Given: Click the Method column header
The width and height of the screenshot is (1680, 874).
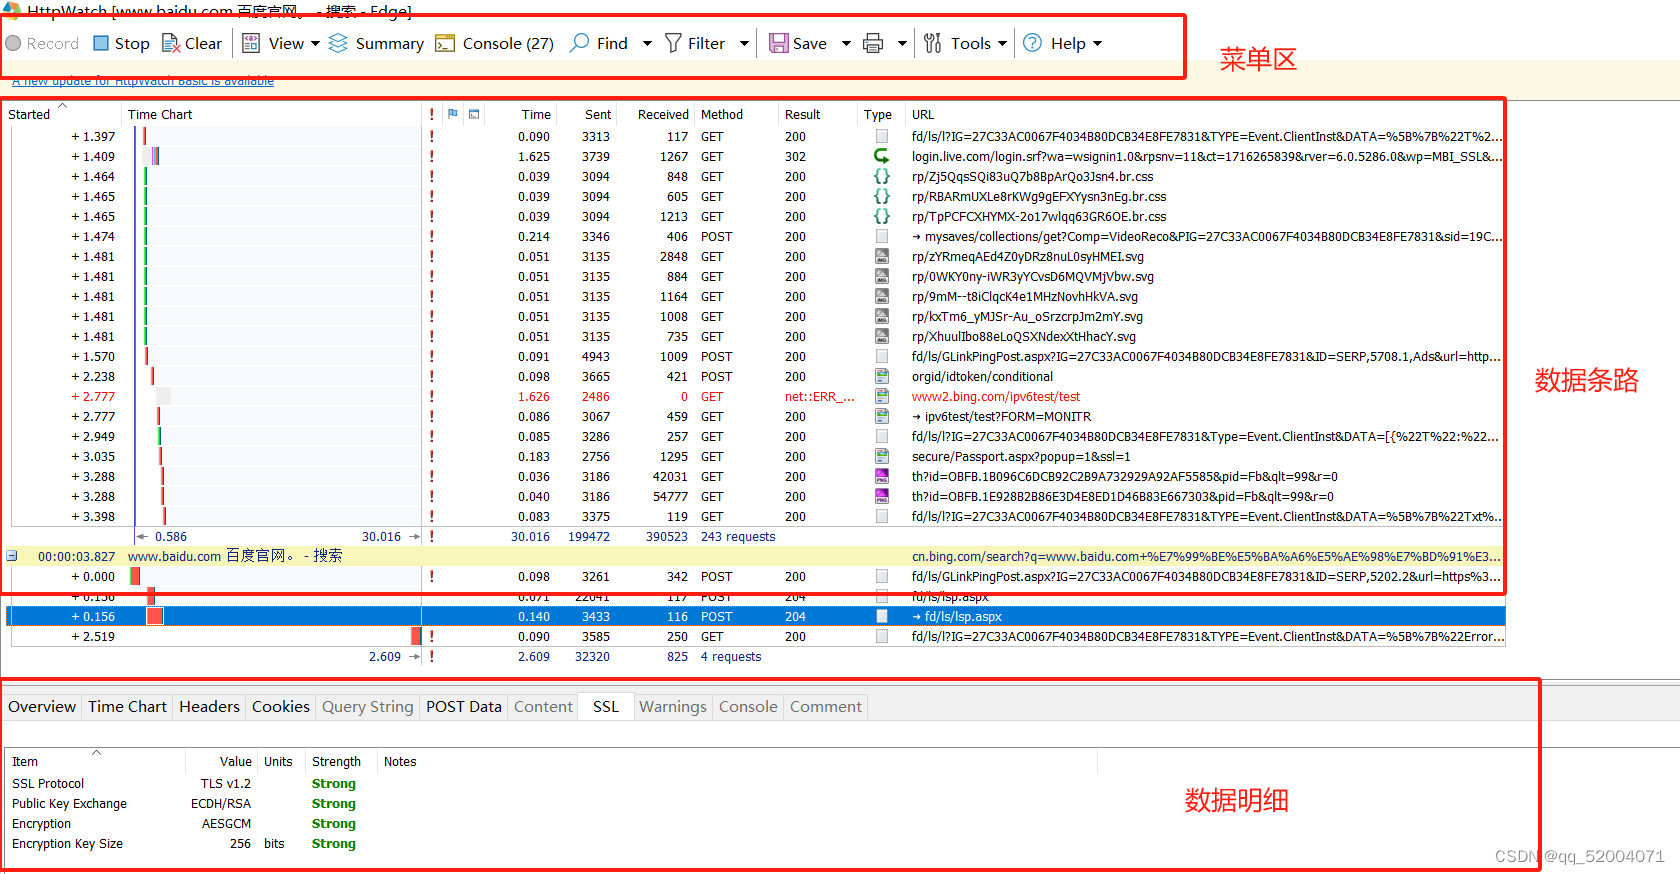Looking at the screenshot, I should pyautogui.click(x=722, y=114).
